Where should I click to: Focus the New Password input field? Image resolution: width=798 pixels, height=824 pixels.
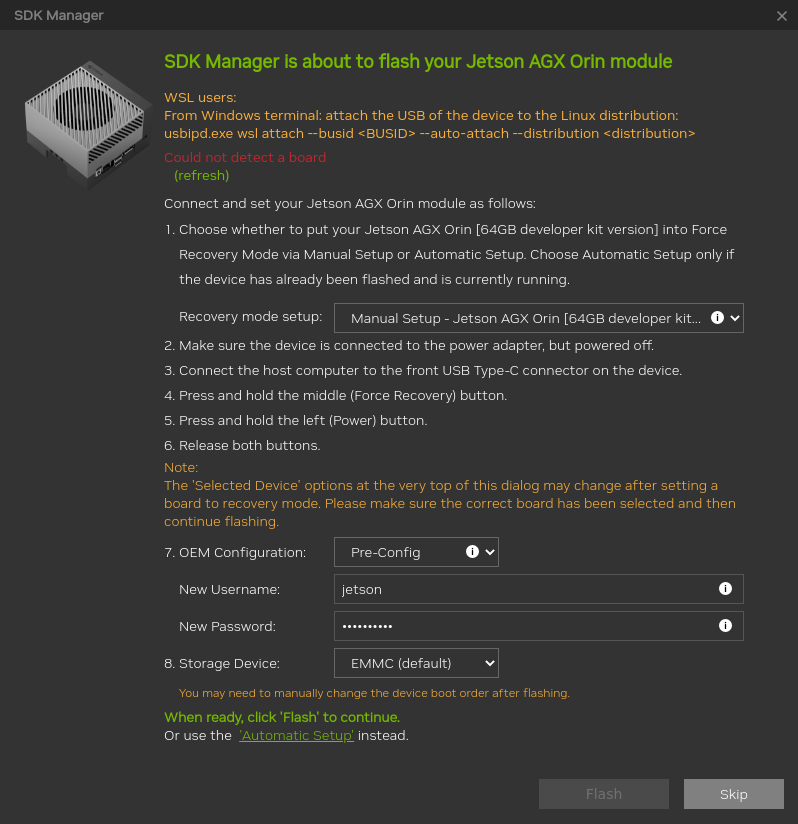click(520, 627)
